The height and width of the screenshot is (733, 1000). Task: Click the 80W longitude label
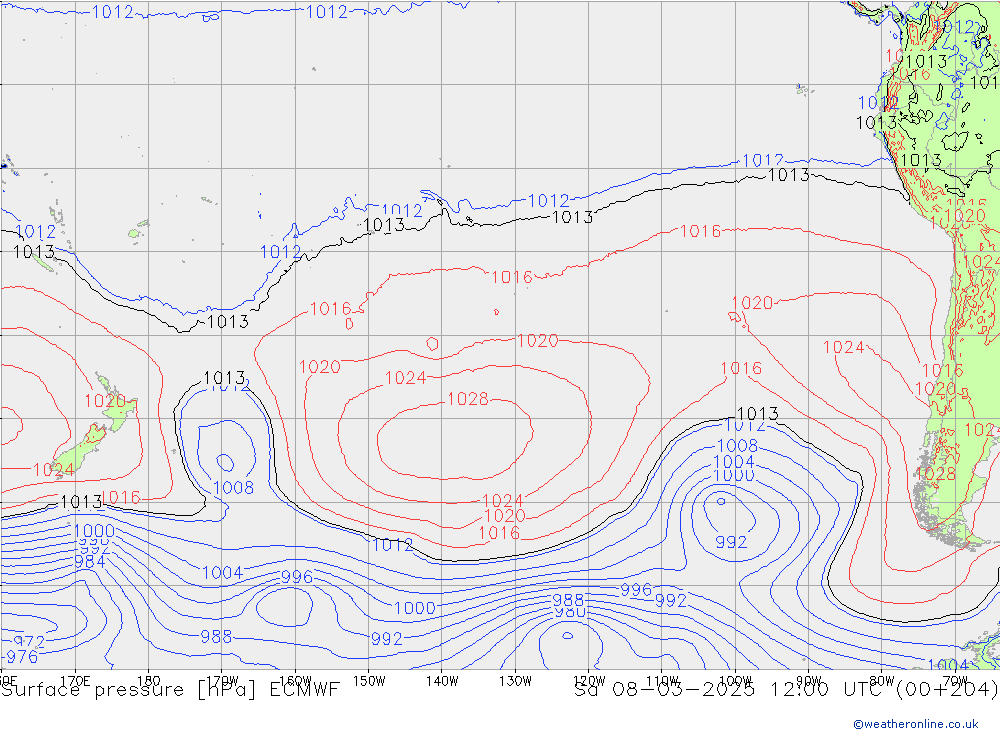coord(882,681)
